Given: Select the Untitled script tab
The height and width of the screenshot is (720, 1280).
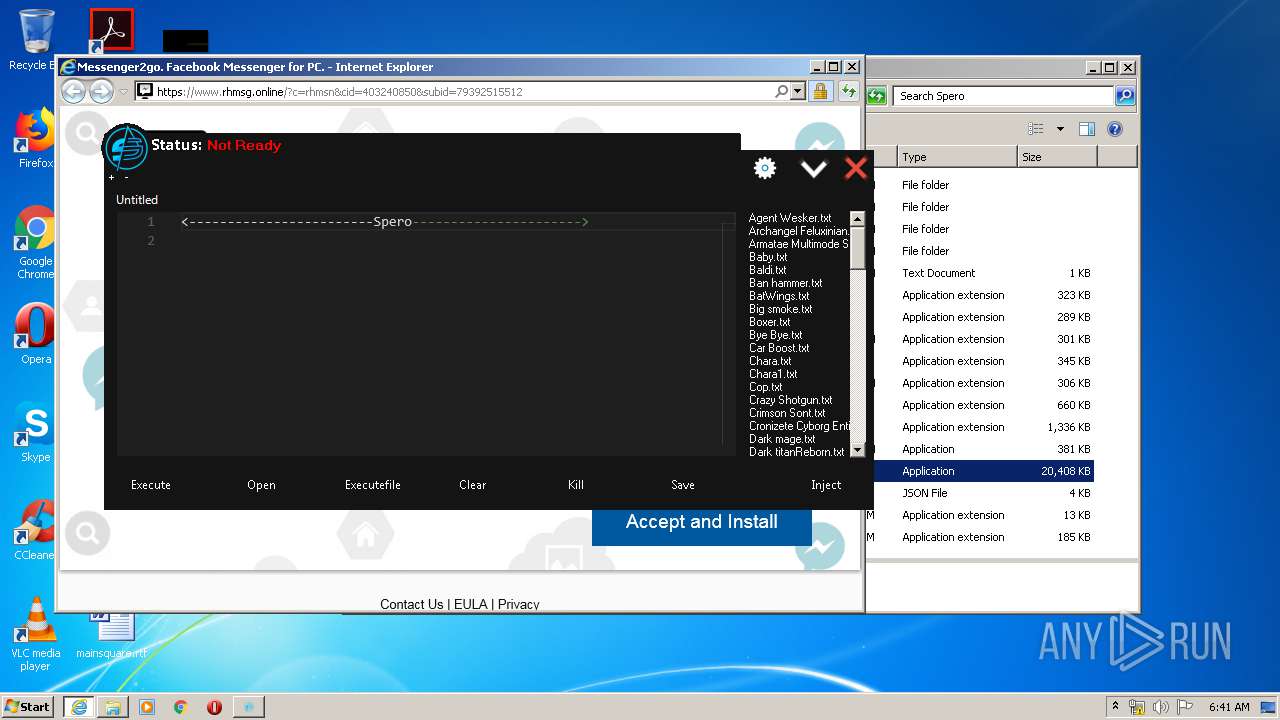Looking at the screenshot, I should tap(137, 200).
